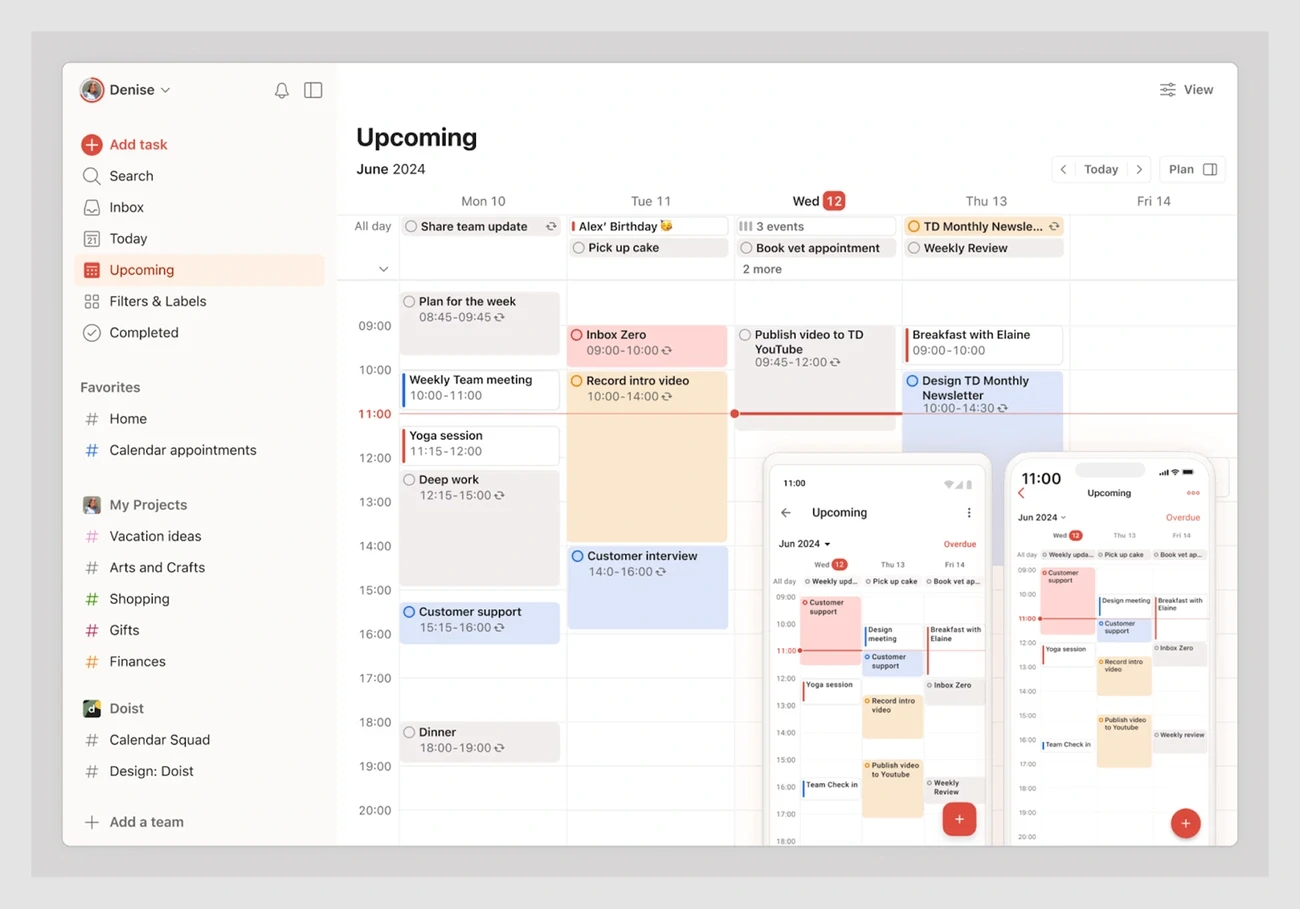The height and width of the screenshot is (909, 1300).
Task: Open the Completed tasks view
Action: pyautogui.click(x=141, y=332)
